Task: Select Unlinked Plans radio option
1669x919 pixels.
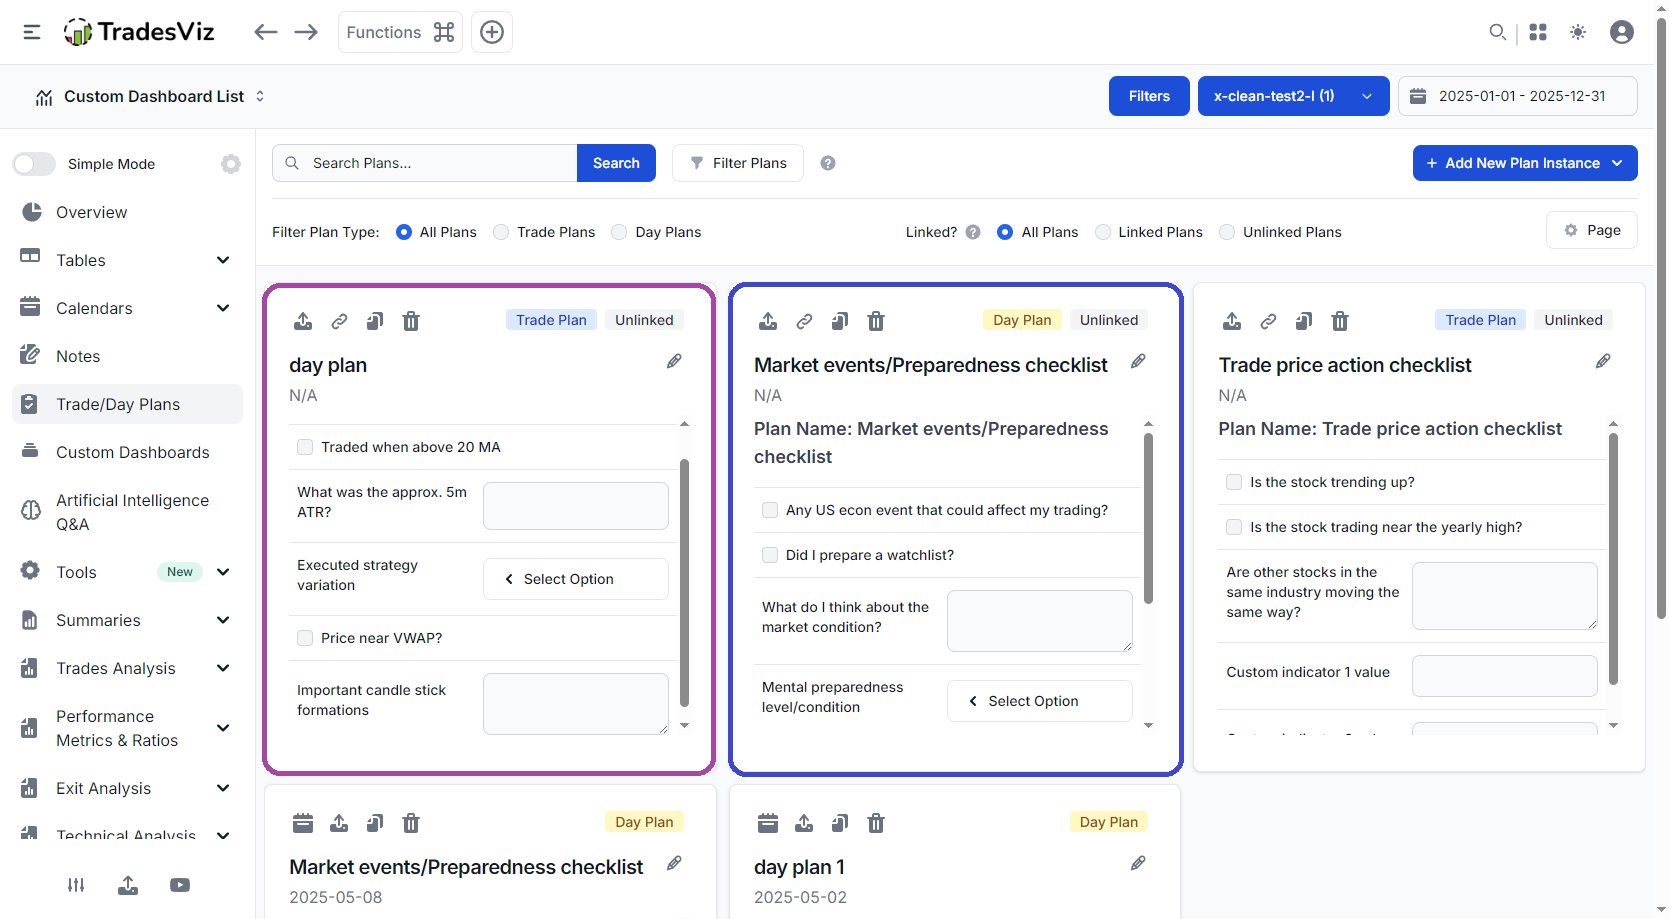Action: coord(1227,232)
